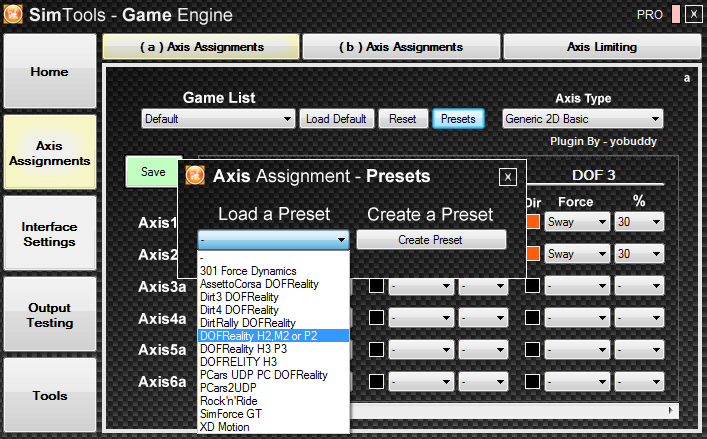This screenshot has width=707, height=439.
Task: Click the Axis5a row label
Action: coord(162,350)
